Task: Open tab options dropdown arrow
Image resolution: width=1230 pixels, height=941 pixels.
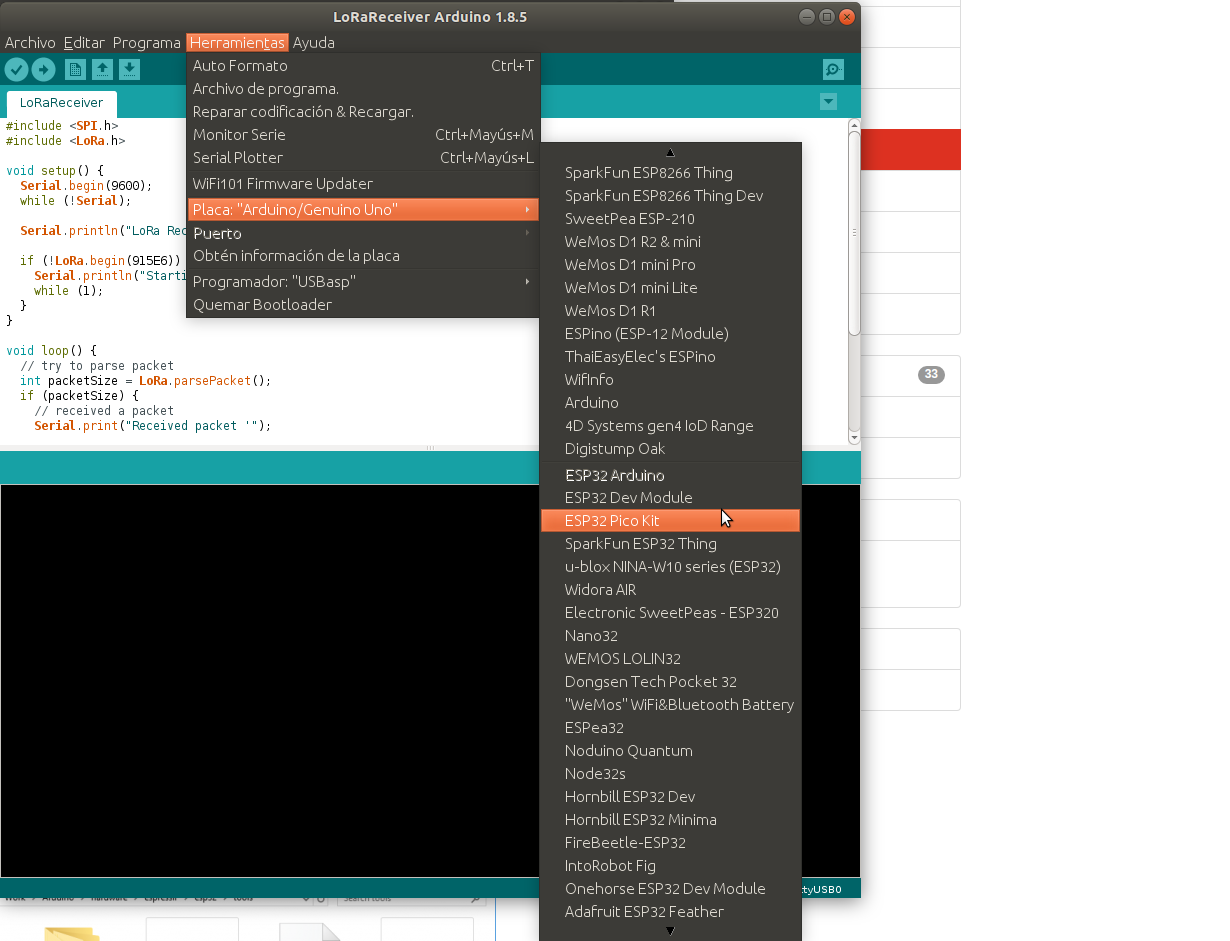Action: tap(828, 101)
